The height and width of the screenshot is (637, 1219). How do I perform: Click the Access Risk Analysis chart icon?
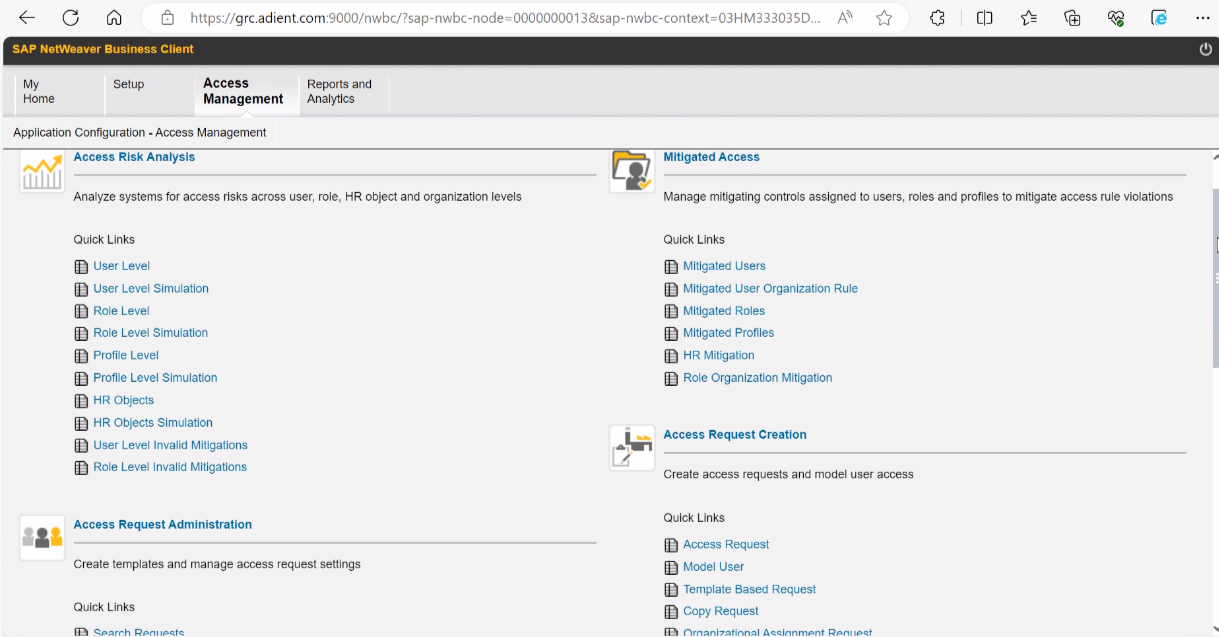point(42,171)
